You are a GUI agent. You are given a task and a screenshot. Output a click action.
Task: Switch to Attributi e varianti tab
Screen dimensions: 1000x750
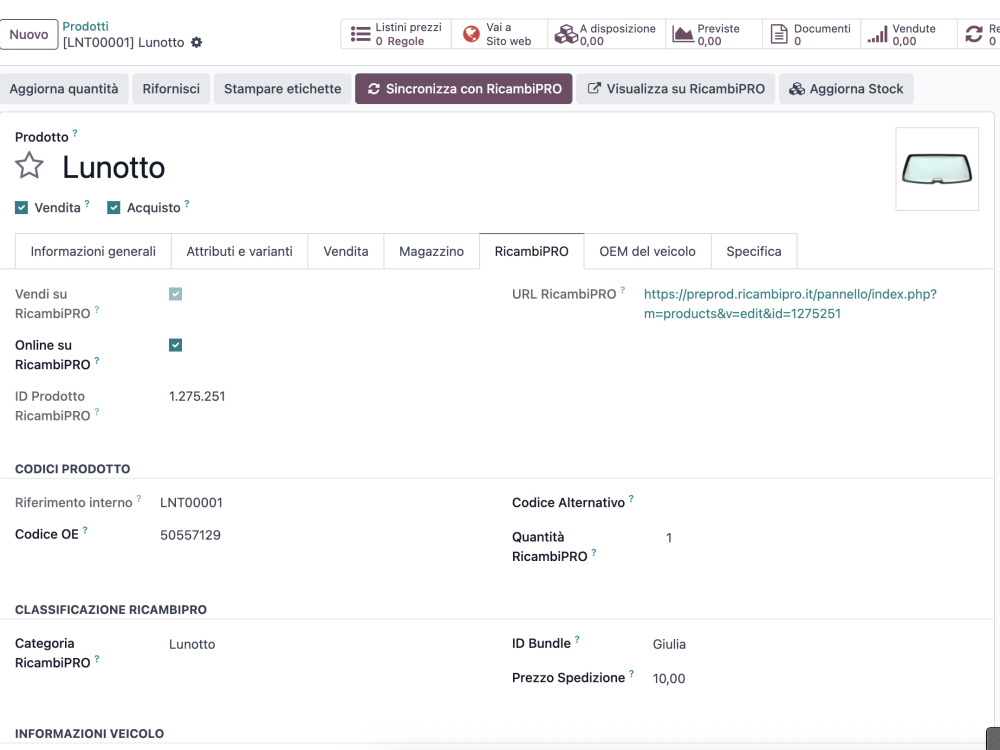(x=239, y=251)
